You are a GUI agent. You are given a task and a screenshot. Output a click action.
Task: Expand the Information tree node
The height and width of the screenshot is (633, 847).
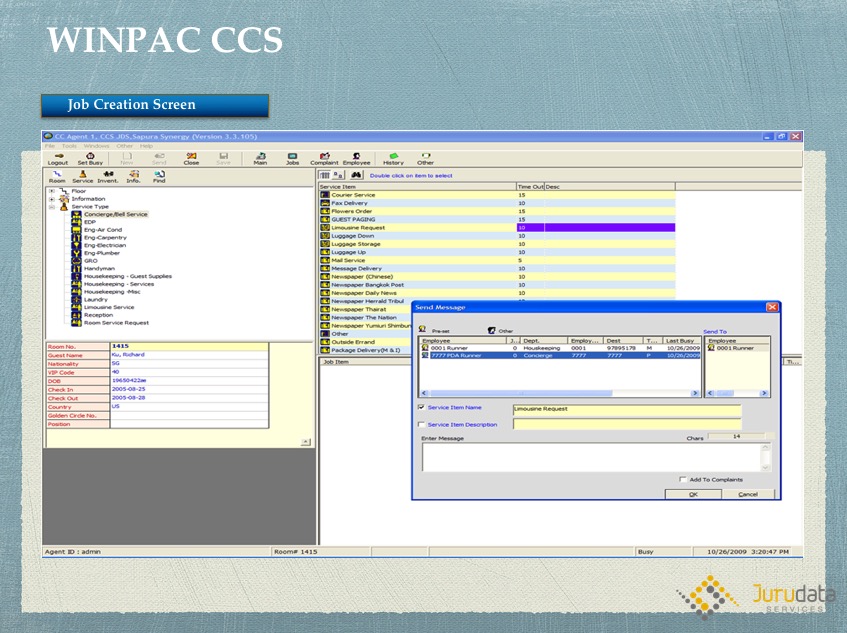(52, 198)
